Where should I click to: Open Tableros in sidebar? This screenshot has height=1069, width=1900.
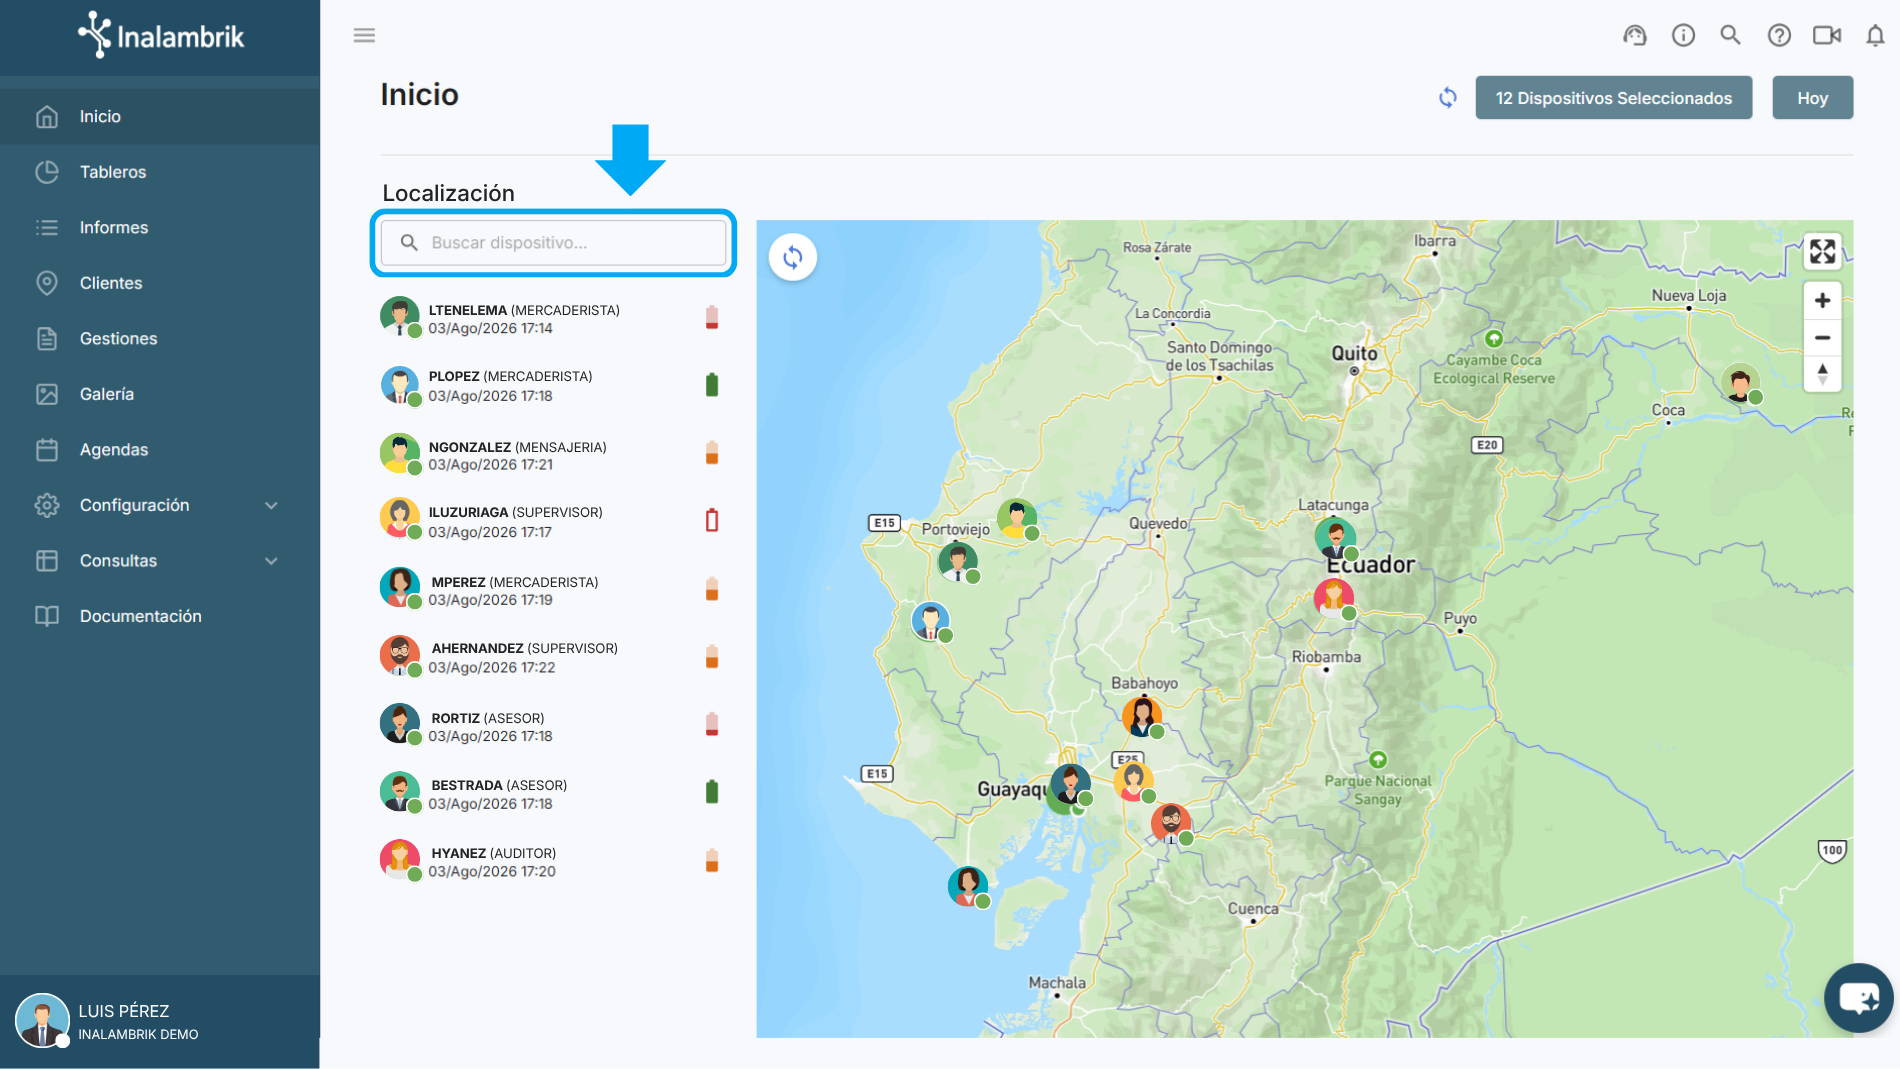(x=160, y=172)
